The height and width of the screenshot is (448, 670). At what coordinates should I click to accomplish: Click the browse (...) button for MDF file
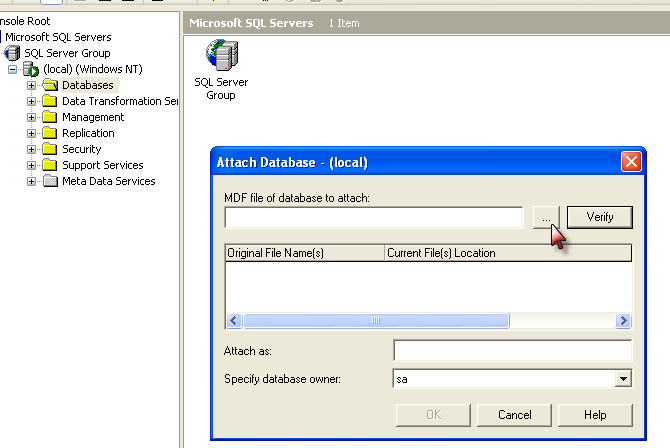pyautogui.click(x=546, y=218)
